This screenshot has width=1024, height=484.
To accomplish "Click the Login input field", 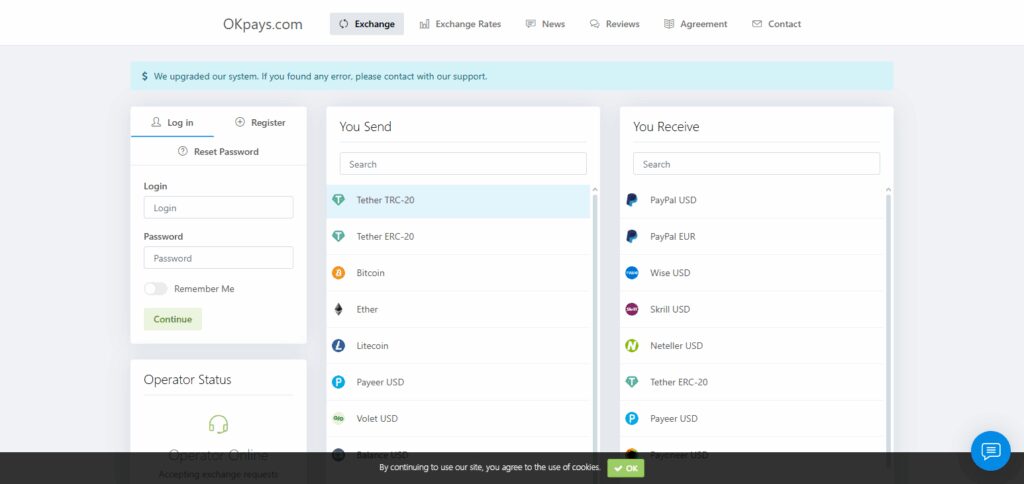I will (x=218, y=208).
